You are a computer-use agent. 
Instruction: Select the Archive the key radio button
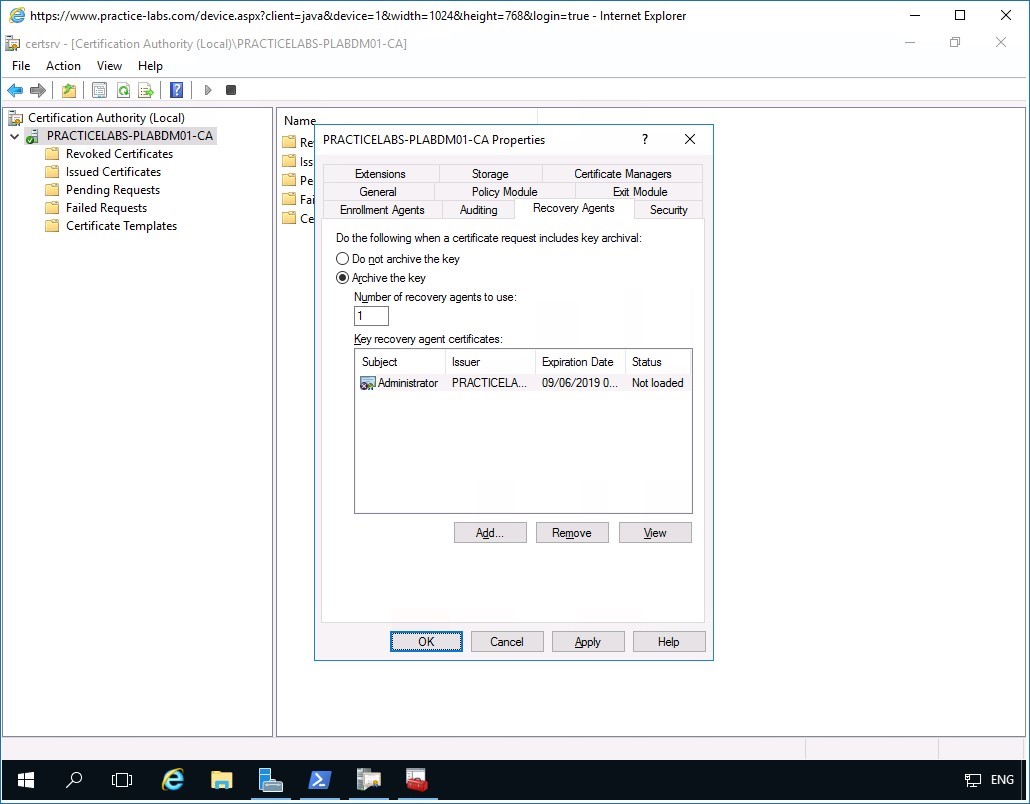tap(342, 278)
